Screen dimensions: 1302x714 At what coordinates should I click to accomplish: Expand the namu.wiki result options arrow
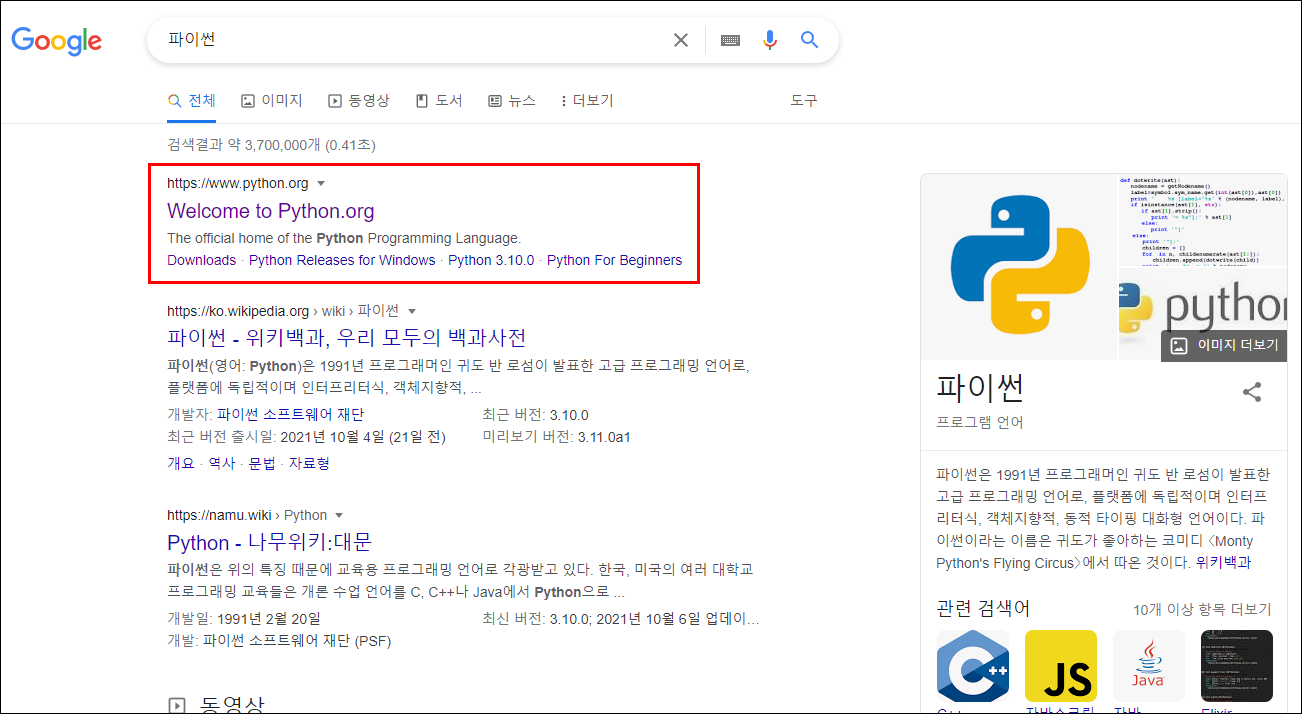pyautogui.click(x=340, y=515)
